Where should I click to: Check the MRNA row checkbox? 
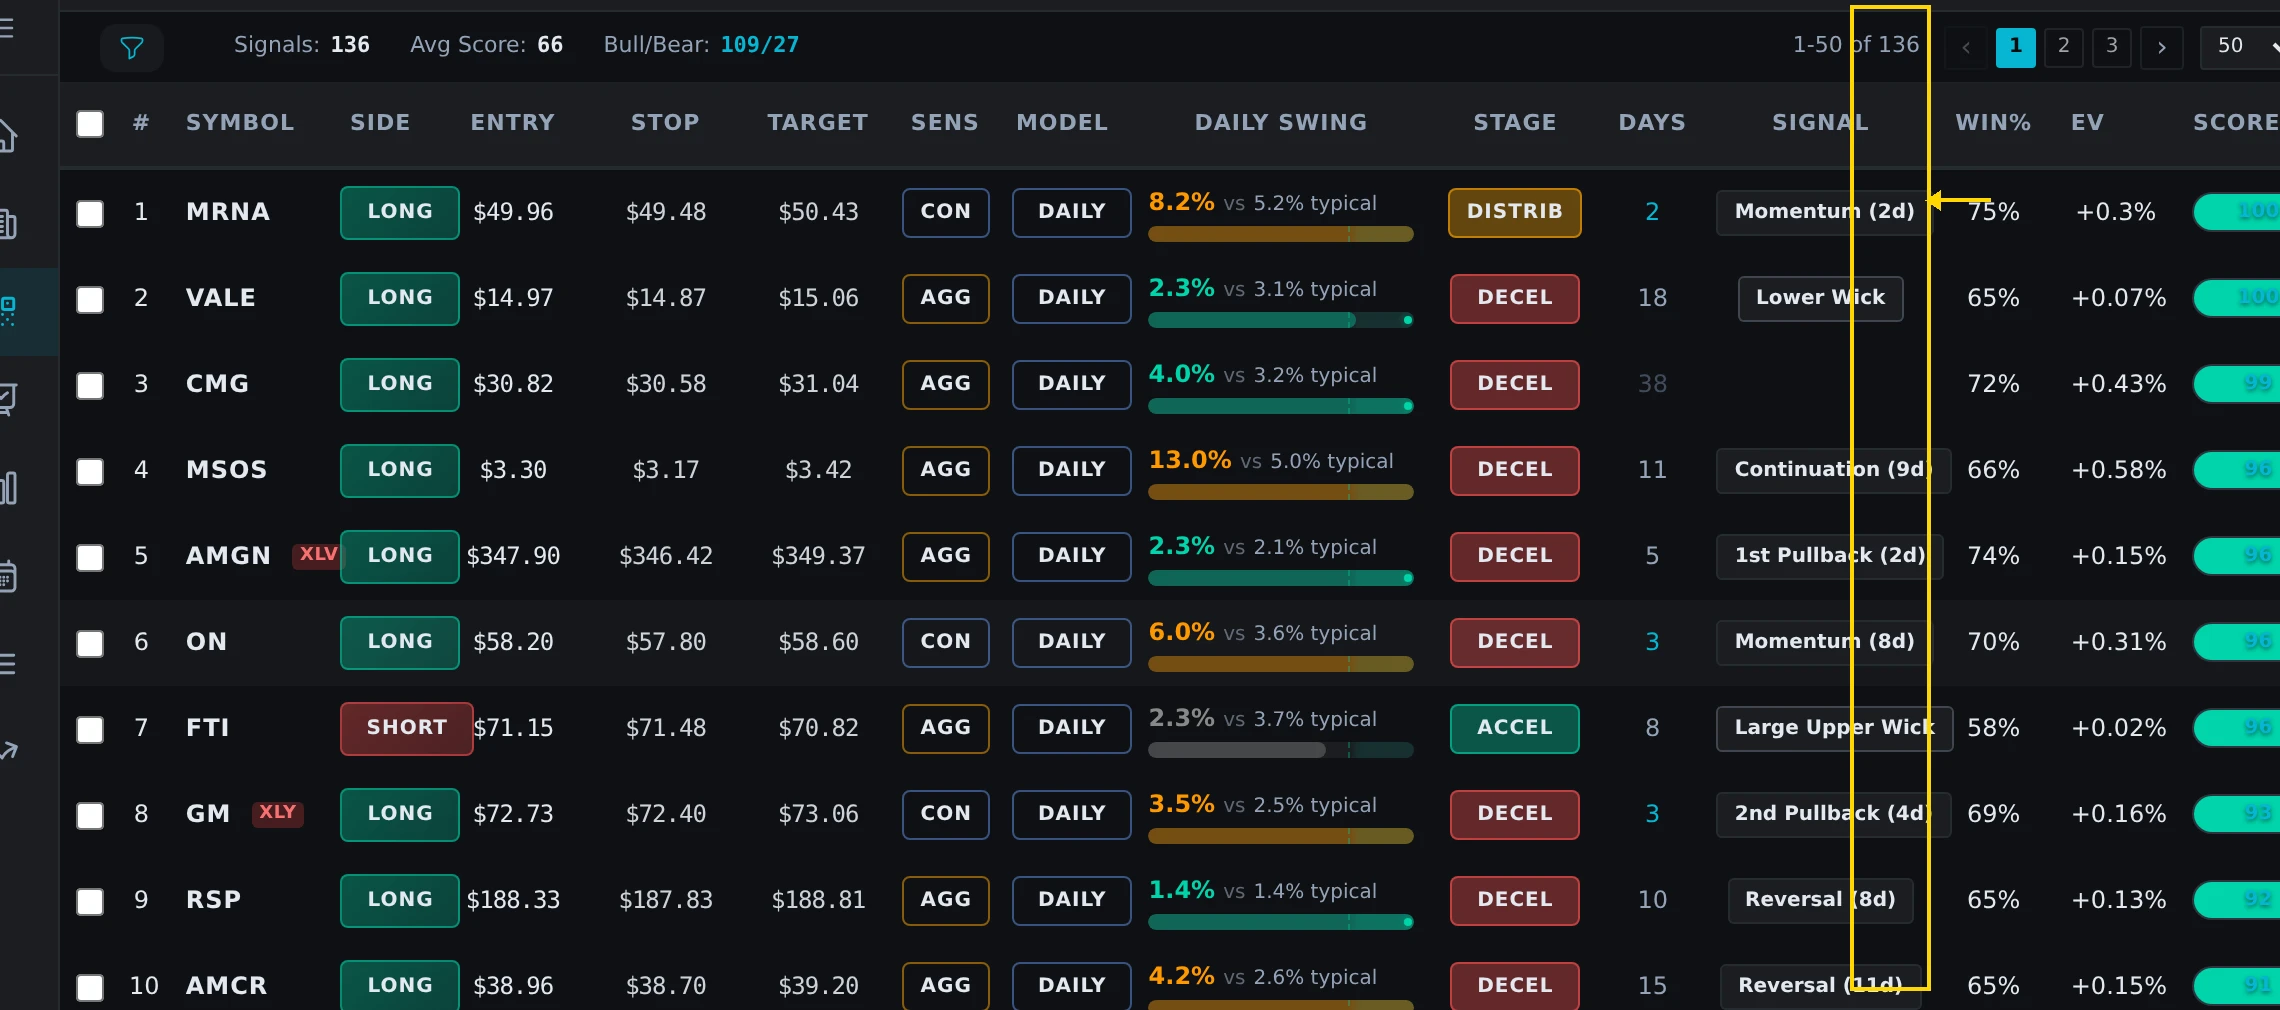pos(90,213)
